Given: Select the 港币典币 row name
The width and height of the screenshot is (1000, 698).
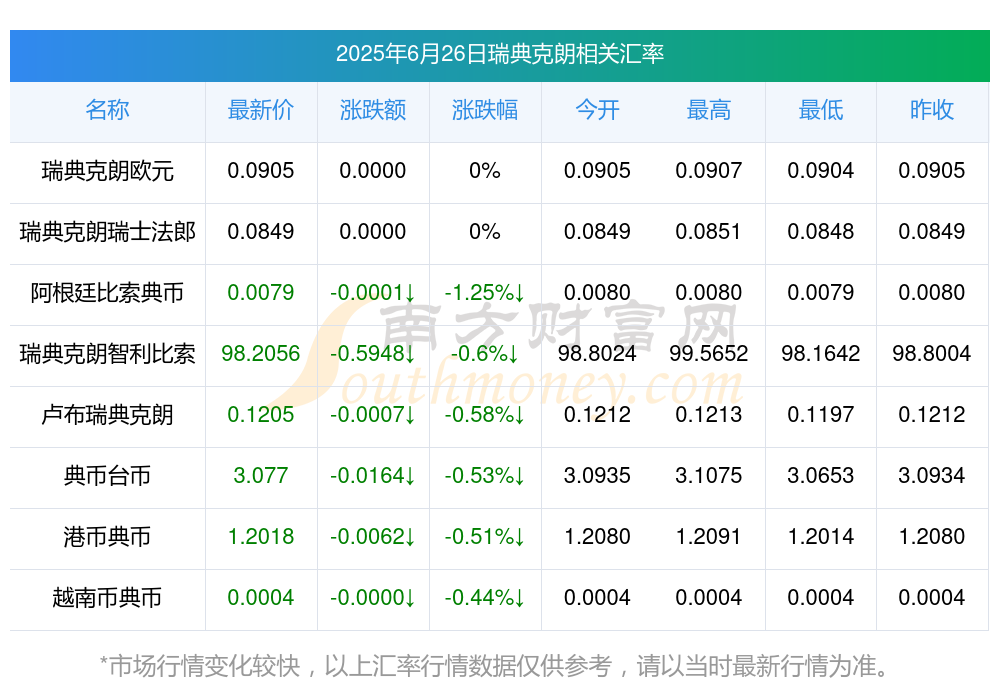Looking at the screenshot, I should 107,537.
